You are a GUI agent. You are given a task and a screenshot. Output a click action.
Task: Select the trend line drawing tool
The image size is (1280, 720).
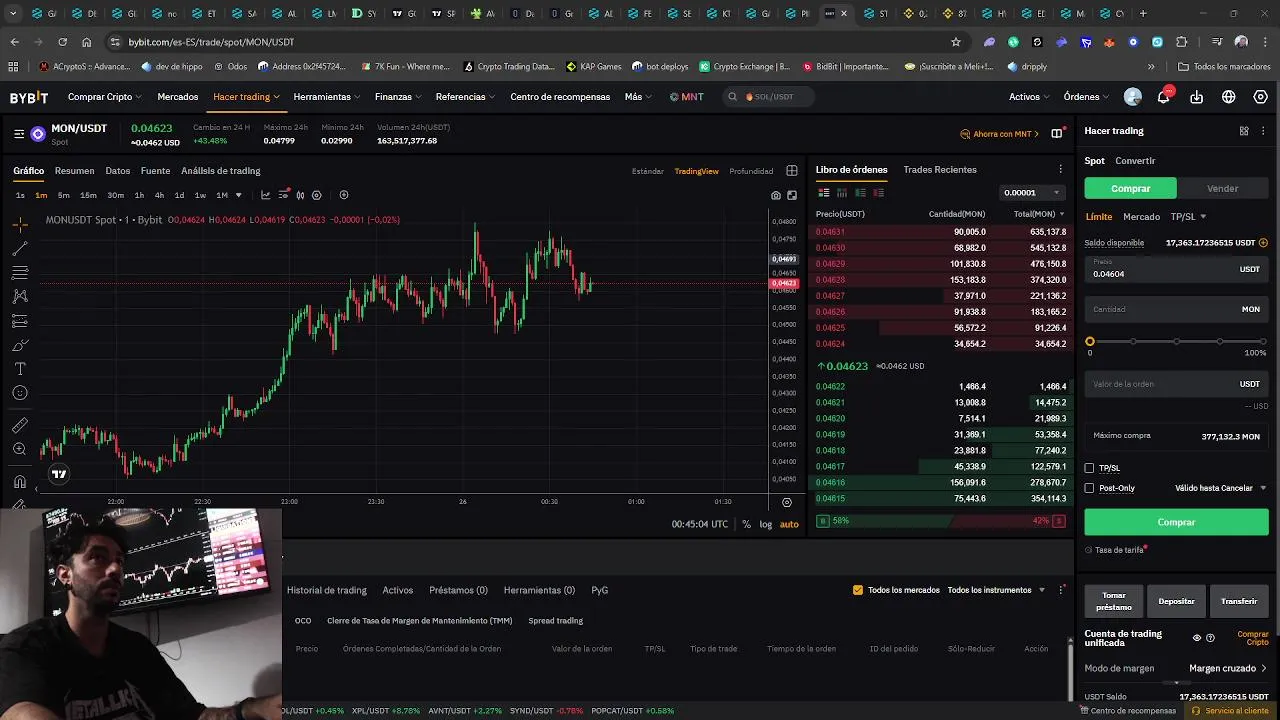point(20,248)
